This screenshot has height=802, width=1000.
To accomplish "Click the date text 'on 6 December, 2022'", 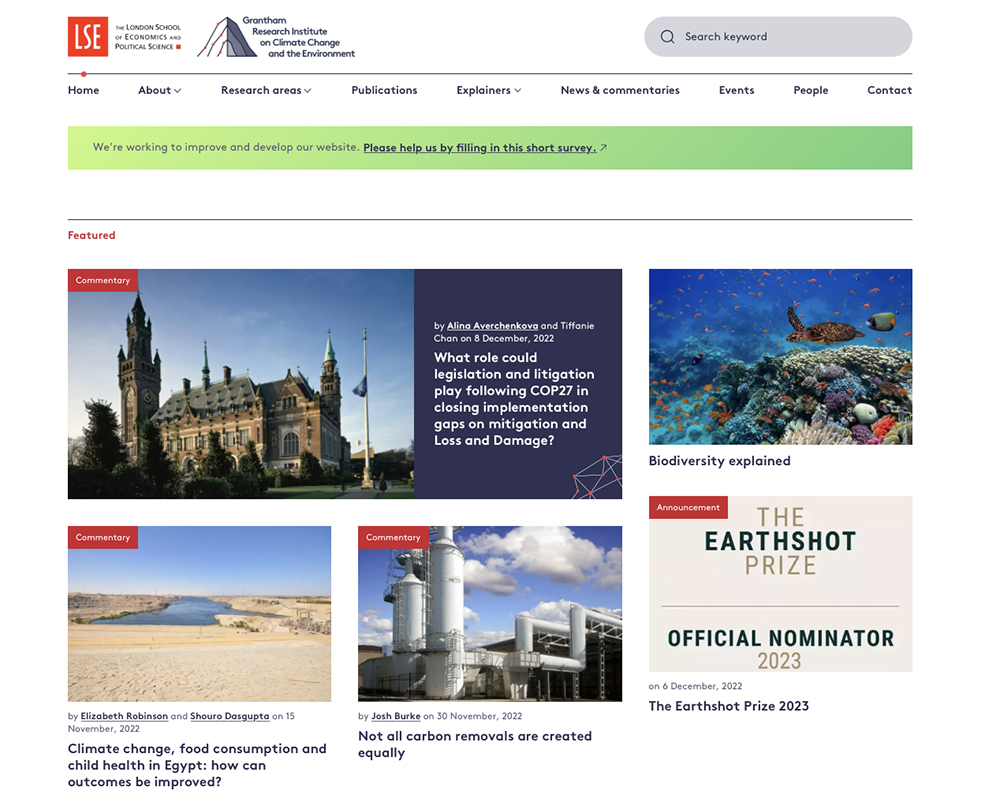I will tap(695, 687).
